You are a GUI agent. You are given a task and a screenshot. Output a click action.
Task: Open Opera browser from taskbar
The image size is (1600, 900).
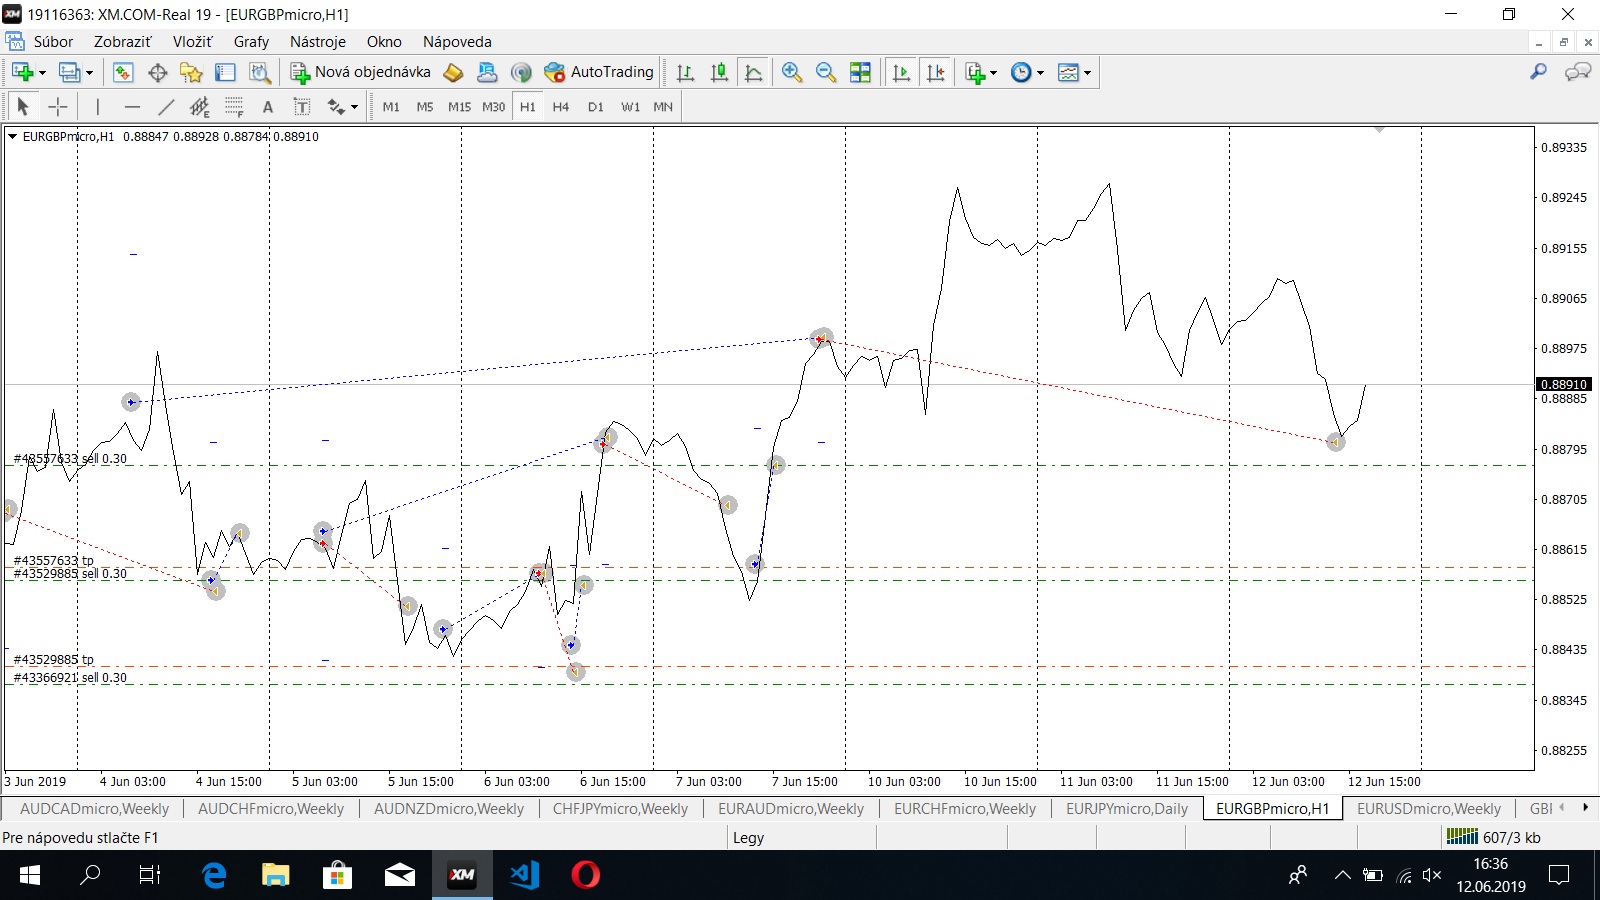585,875
